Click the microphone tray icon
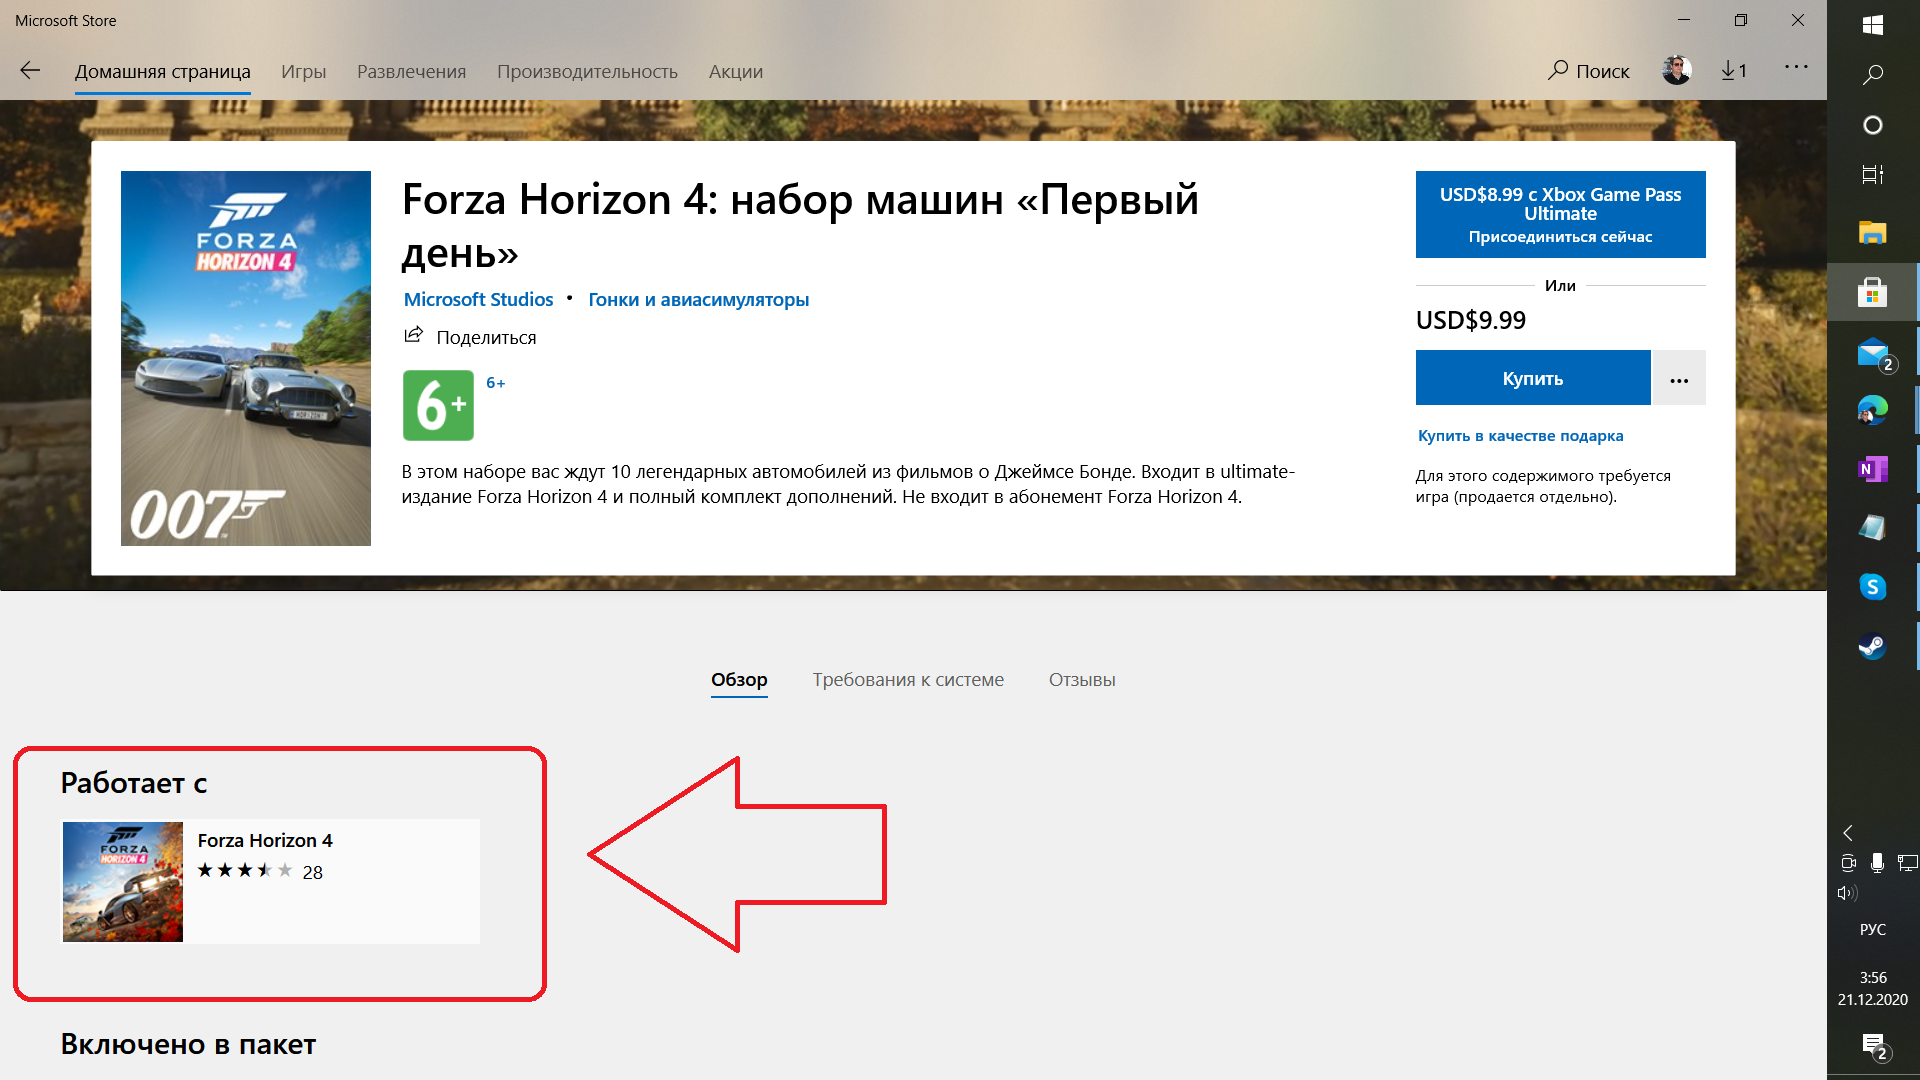Viewport: 1920px width, 1080px height. [1877, 862]
